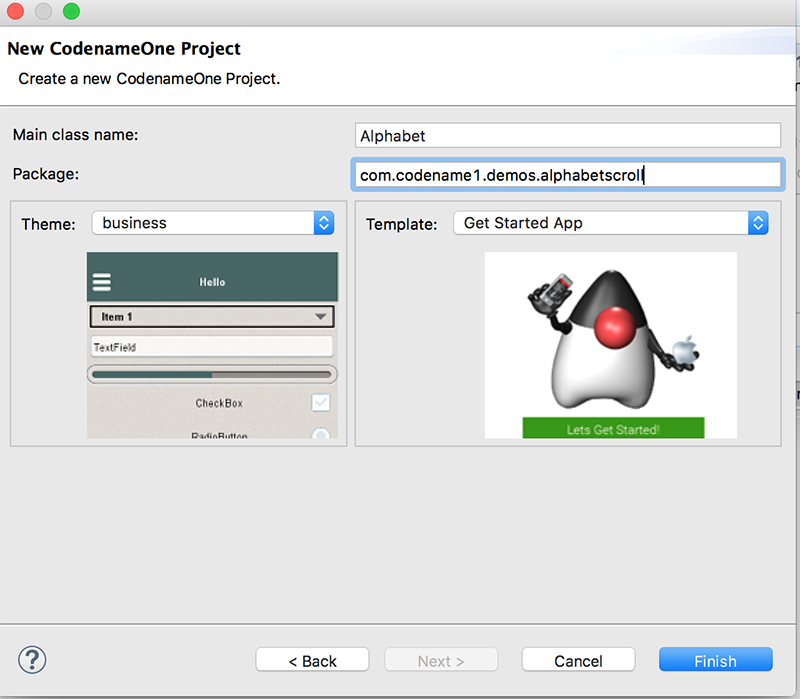Click the Package name input field

tap(567, 174)
